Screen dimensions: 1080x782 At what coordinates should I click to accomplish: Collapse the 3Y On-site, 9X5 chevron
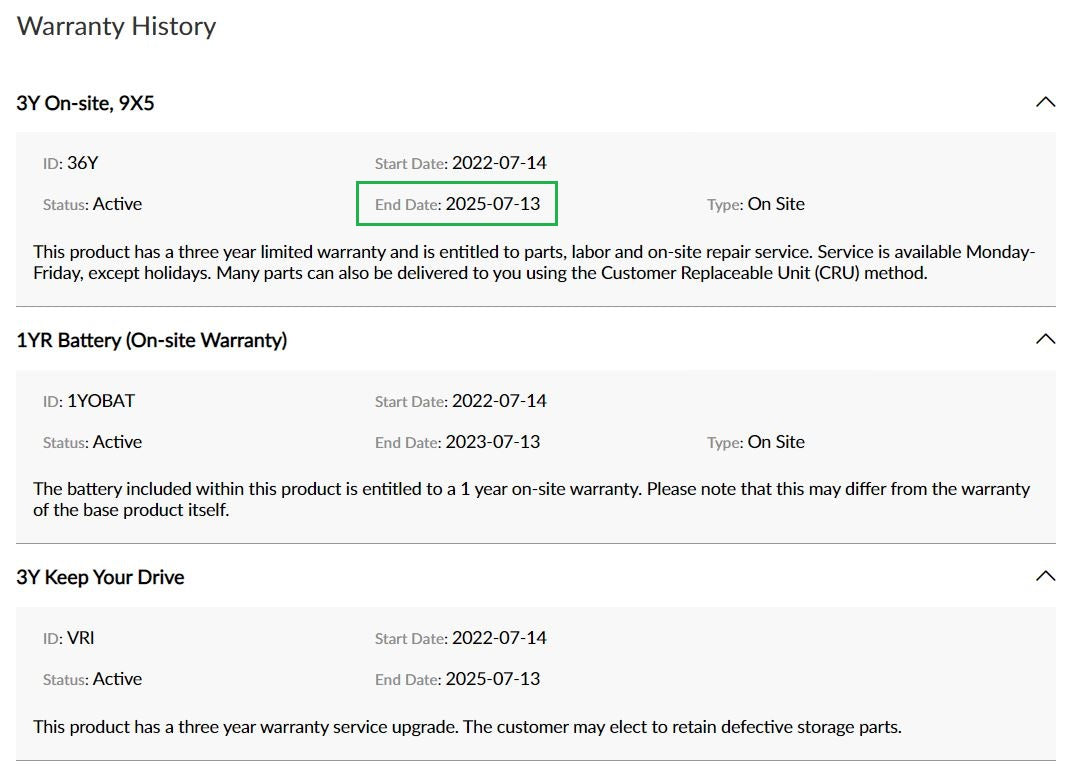[1045, 103]
